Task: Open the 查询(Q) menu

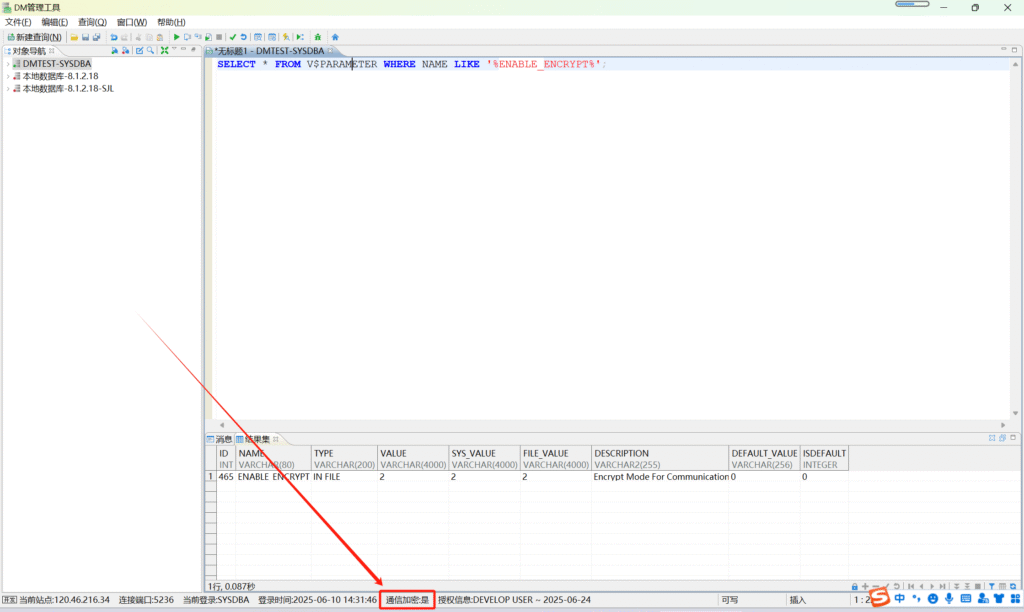Action: 92,22
